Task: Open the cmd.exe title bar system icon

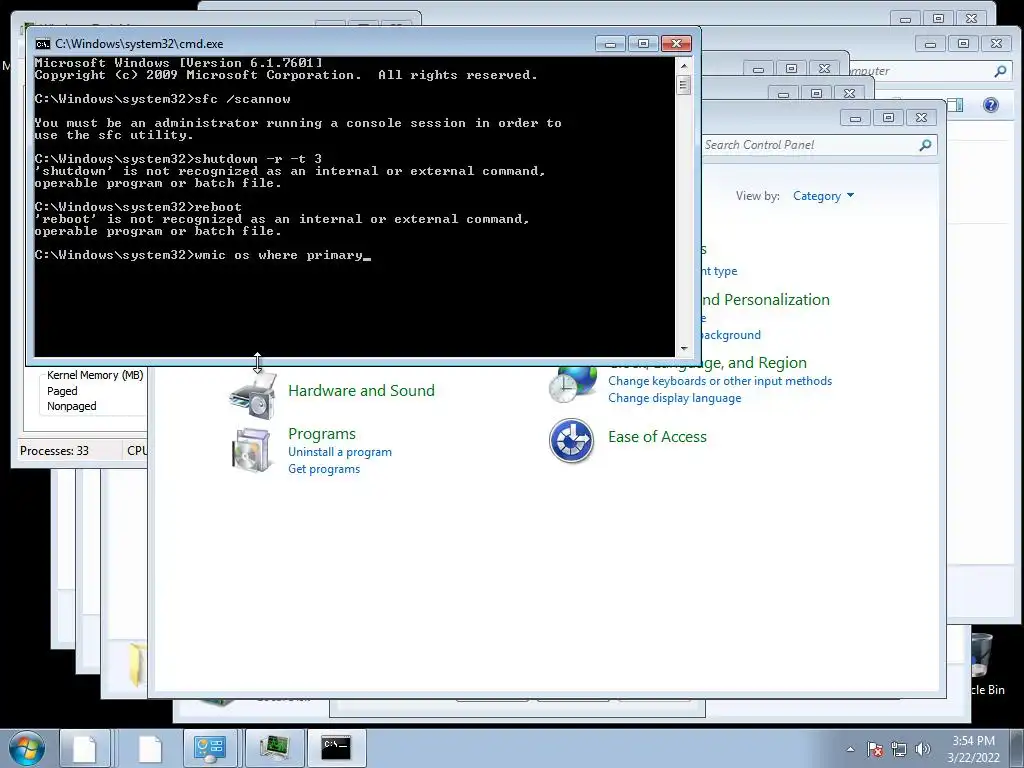Action: pos(42,44)
